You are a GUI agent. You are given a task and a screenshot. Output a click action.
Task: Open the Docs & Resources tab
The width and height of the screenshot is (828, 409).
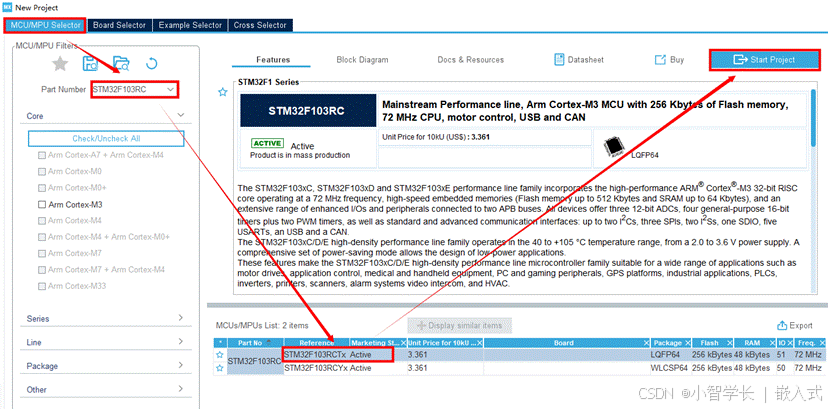tap(471, 60)
